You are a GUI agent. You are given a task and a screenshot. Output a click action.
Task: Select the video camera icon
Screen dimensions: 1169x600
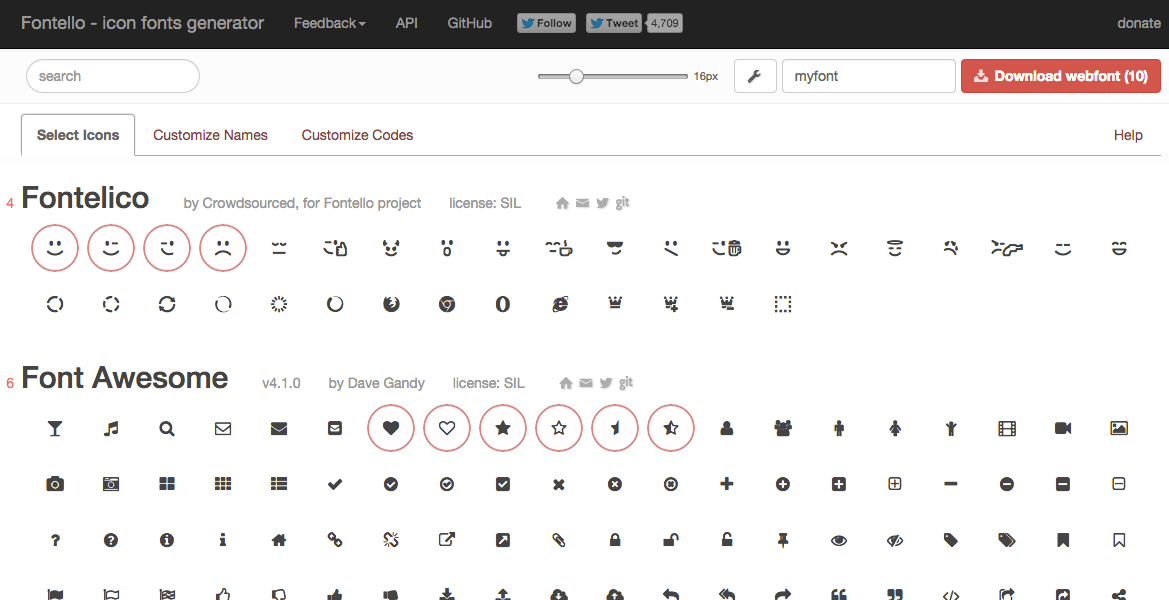pyautogui.click(x=1062, y=428)
